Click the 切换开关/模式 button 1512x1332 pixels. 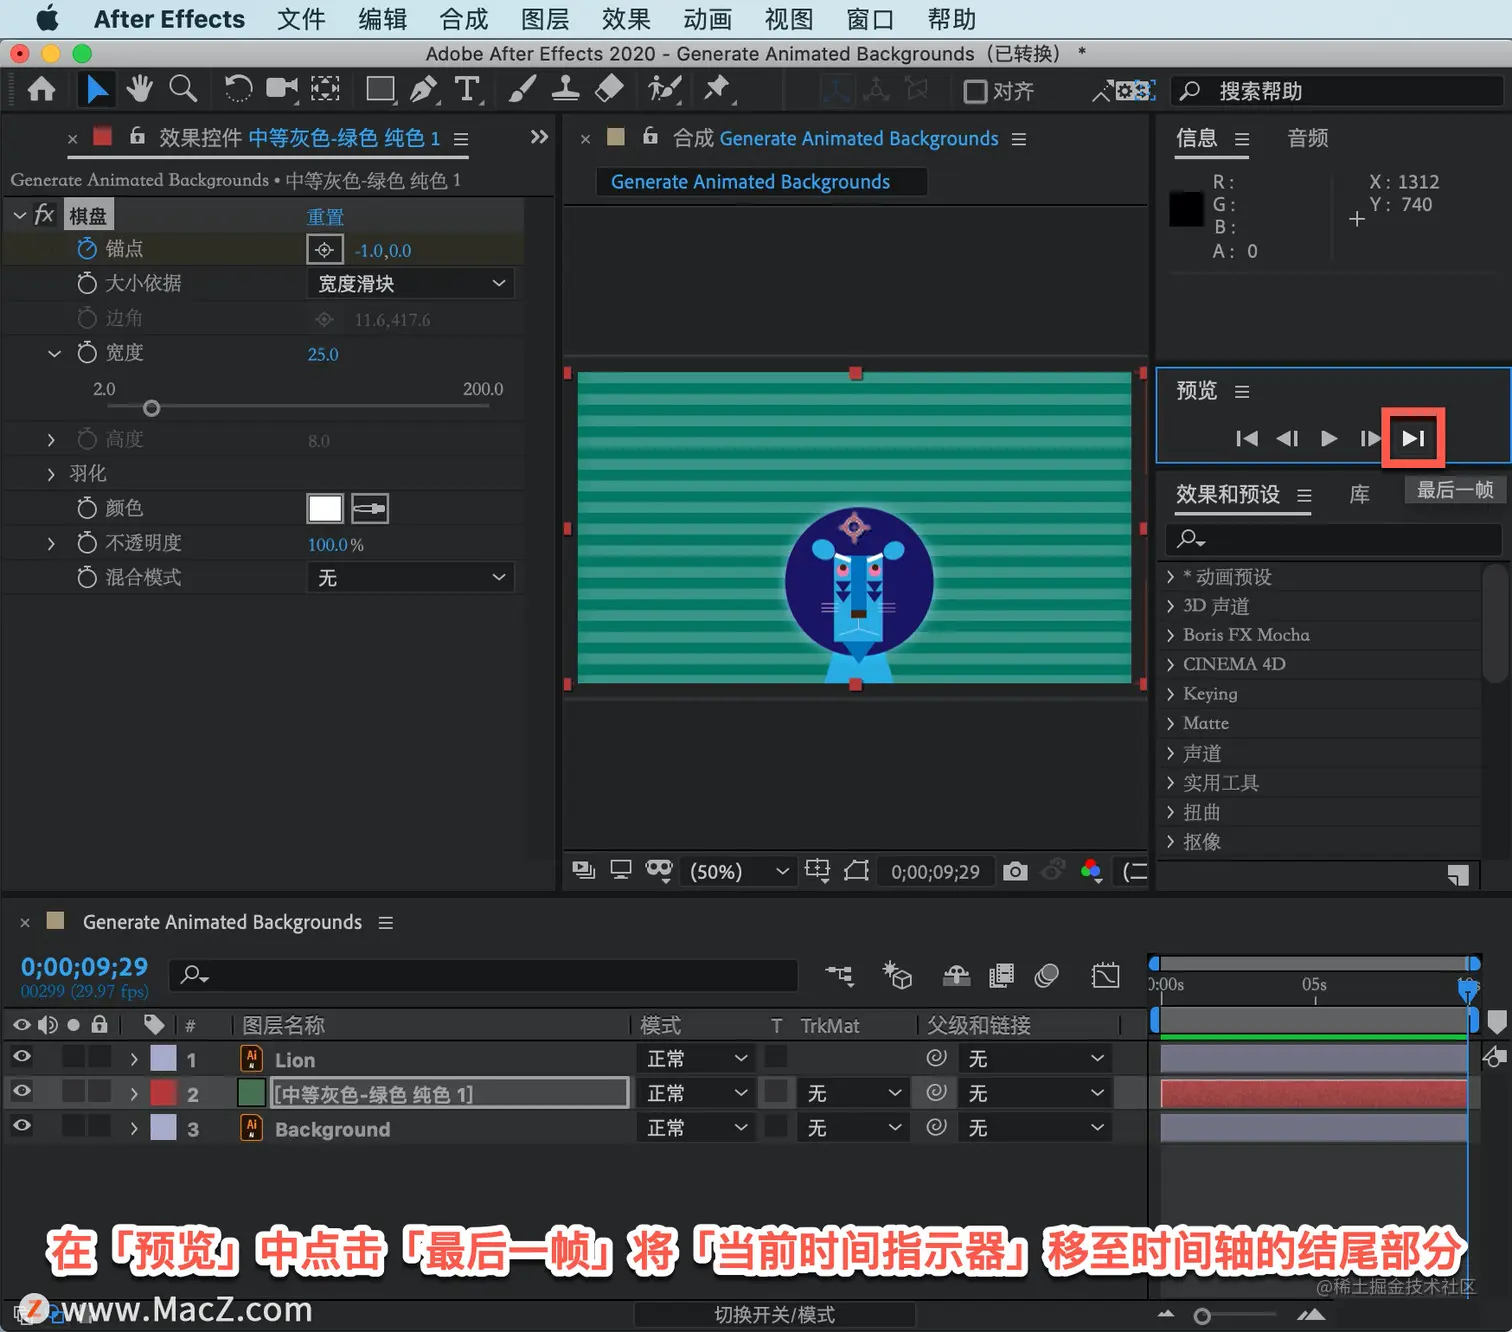click(775, 1315)
